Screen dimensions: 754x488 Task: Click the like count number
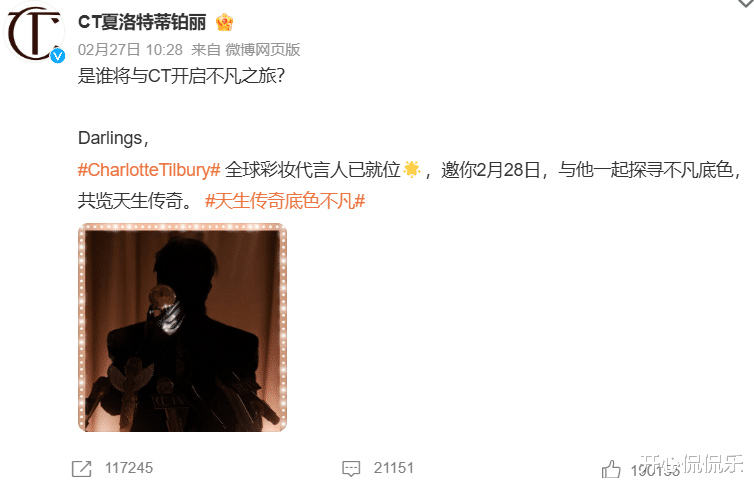(x=655, y=471)
